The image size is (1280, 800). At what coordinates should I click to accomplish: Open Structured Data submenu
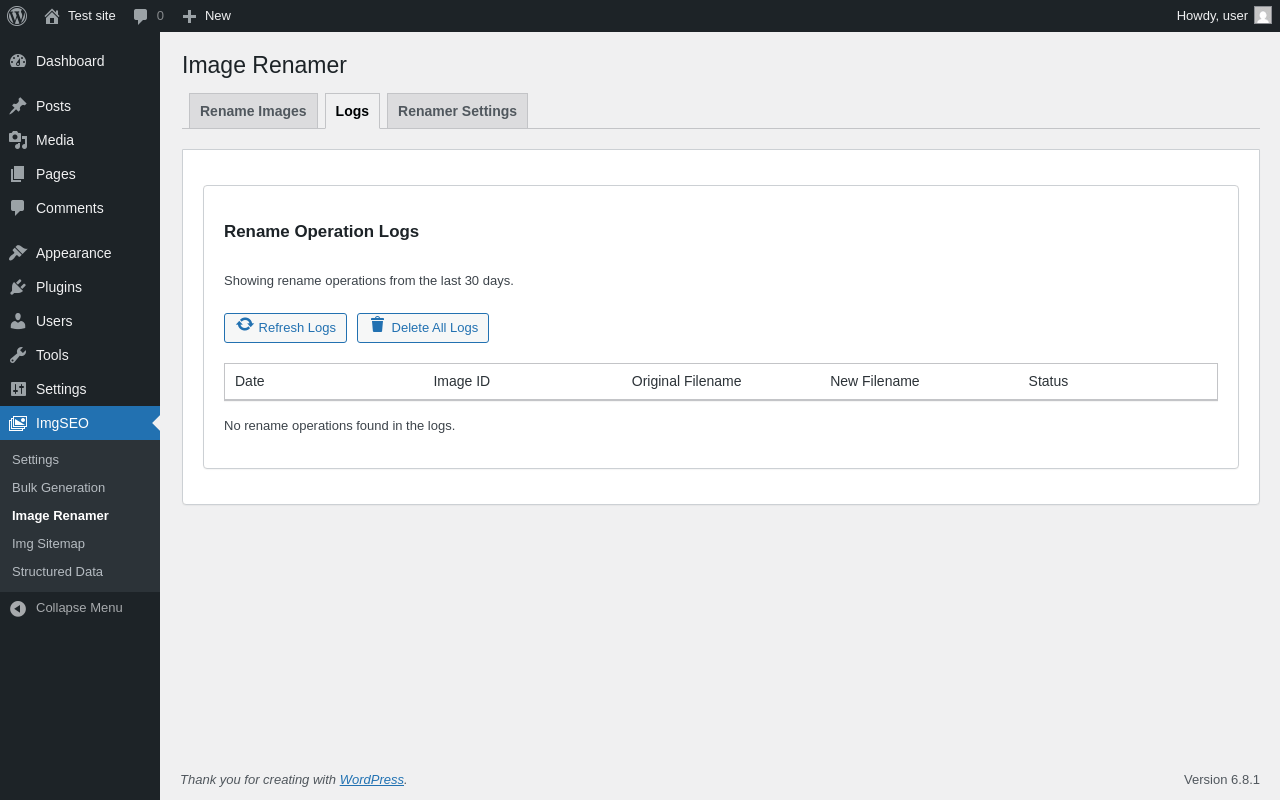coord(57,572)
